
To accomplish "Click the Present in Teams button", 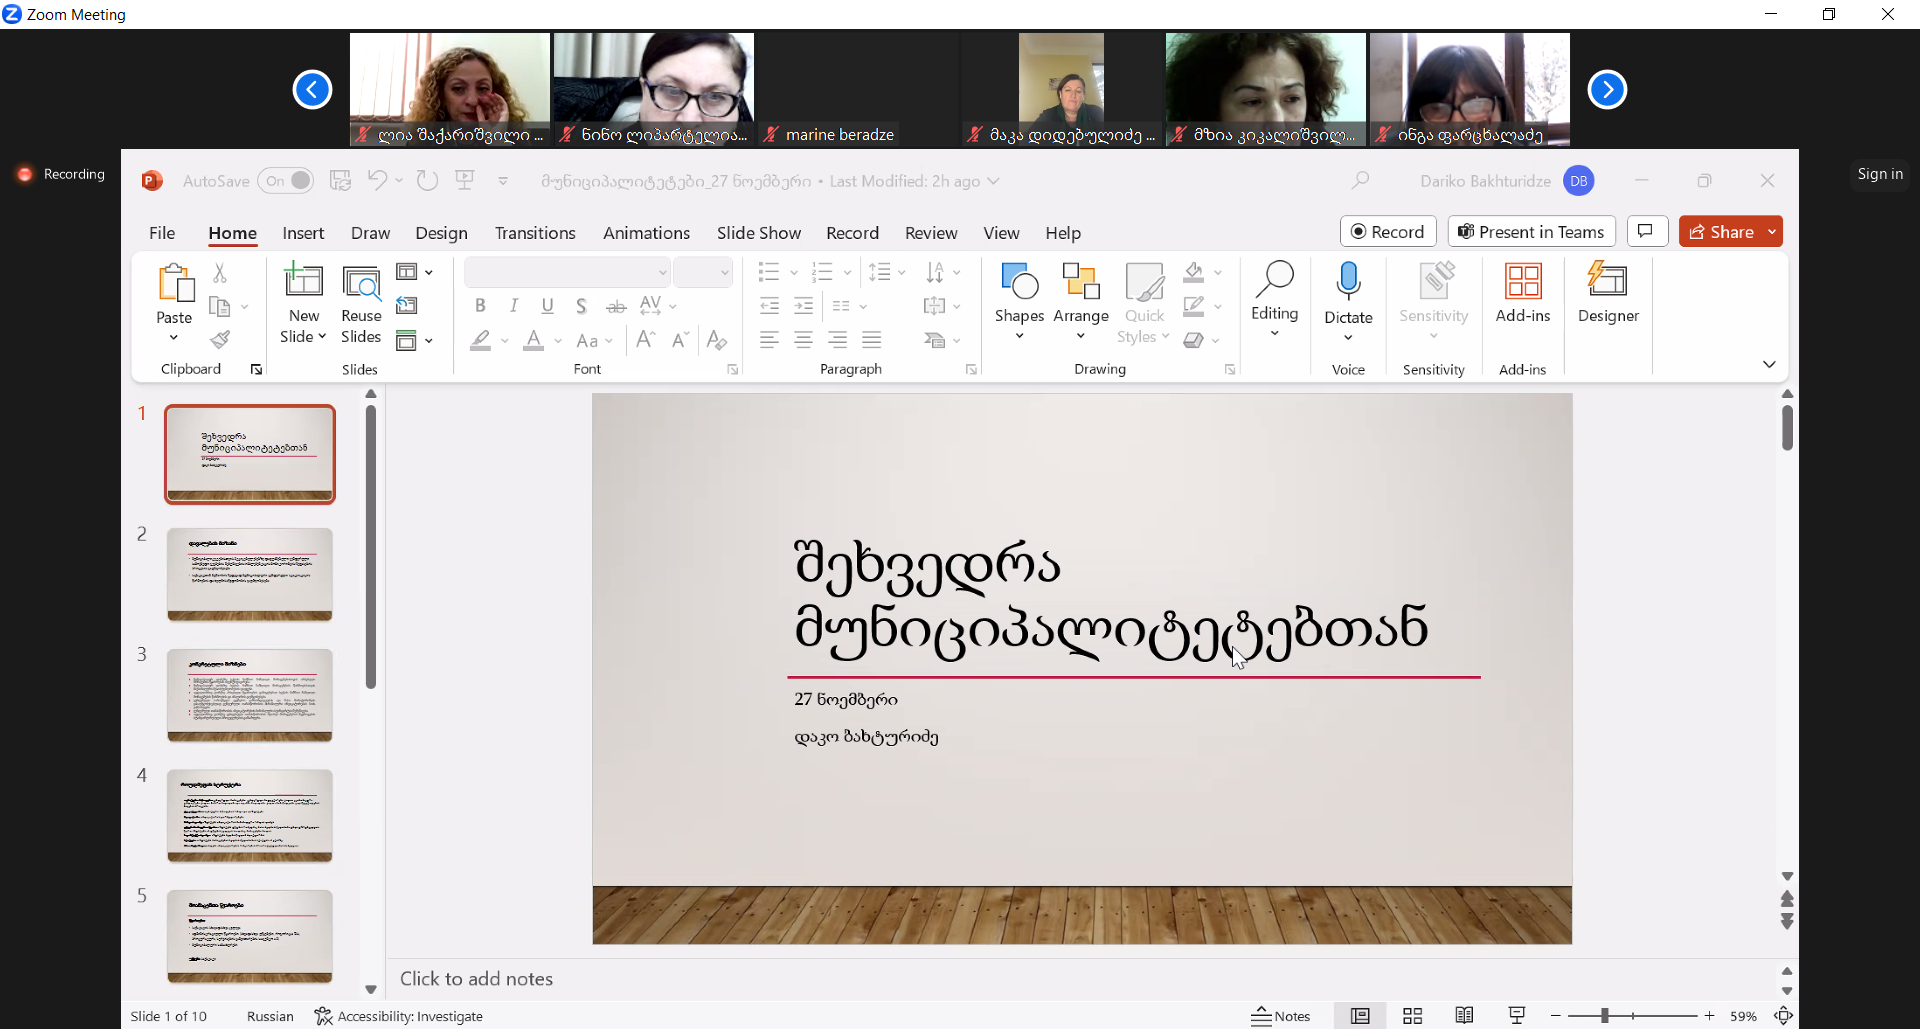I will point(1531,231).
